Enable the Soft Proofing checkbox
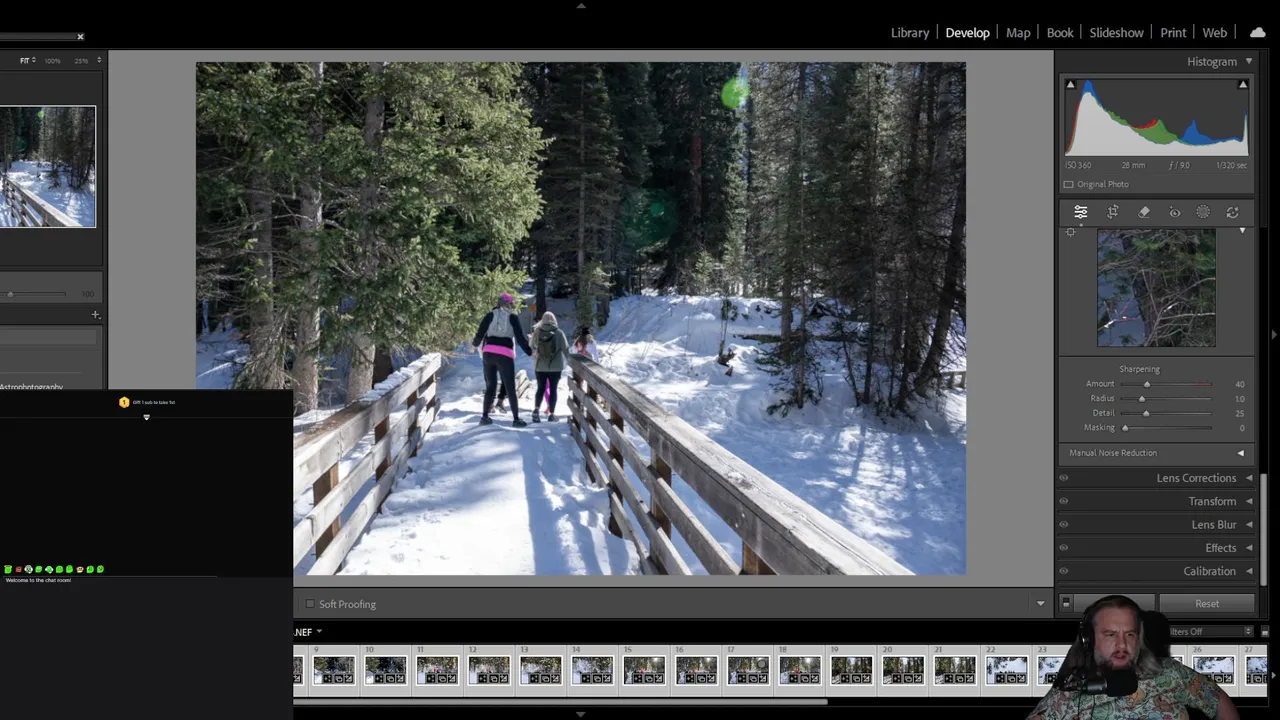The height and width of the screenshot is (720, 1280). point(309,604)
